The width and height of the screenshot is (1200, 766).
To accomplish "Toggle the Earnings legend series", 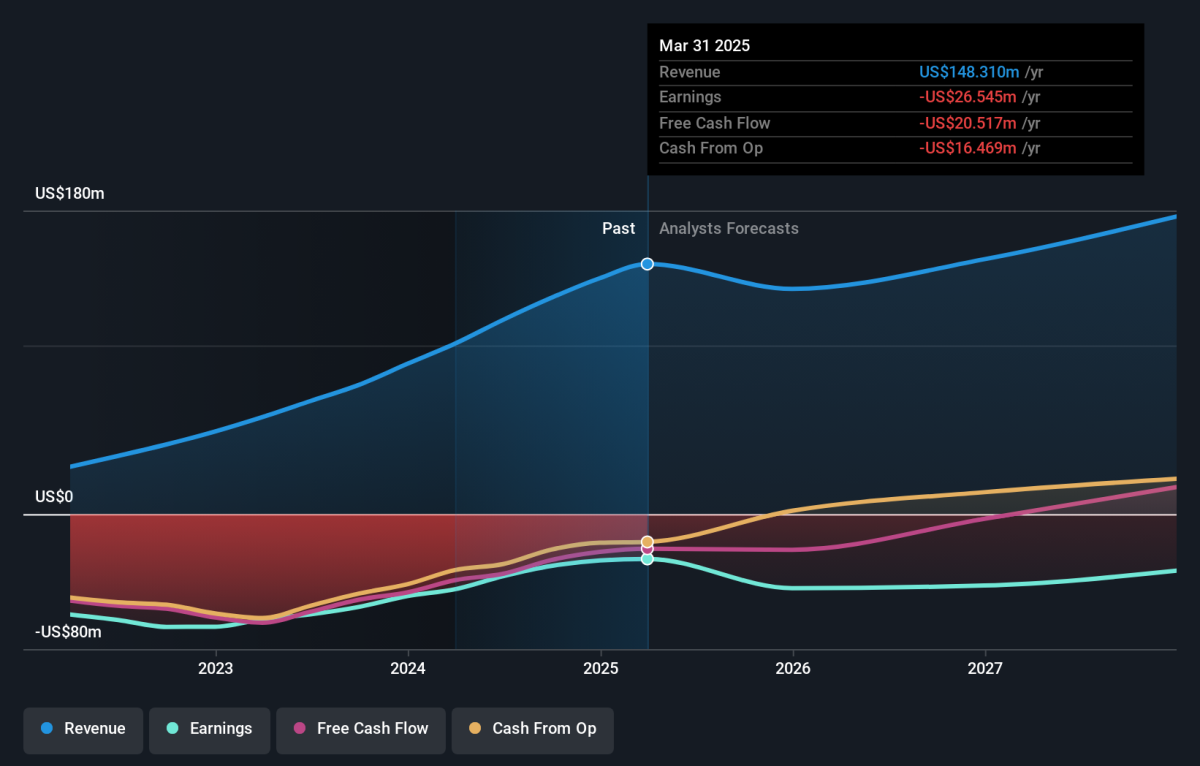I will pos(210,729).
